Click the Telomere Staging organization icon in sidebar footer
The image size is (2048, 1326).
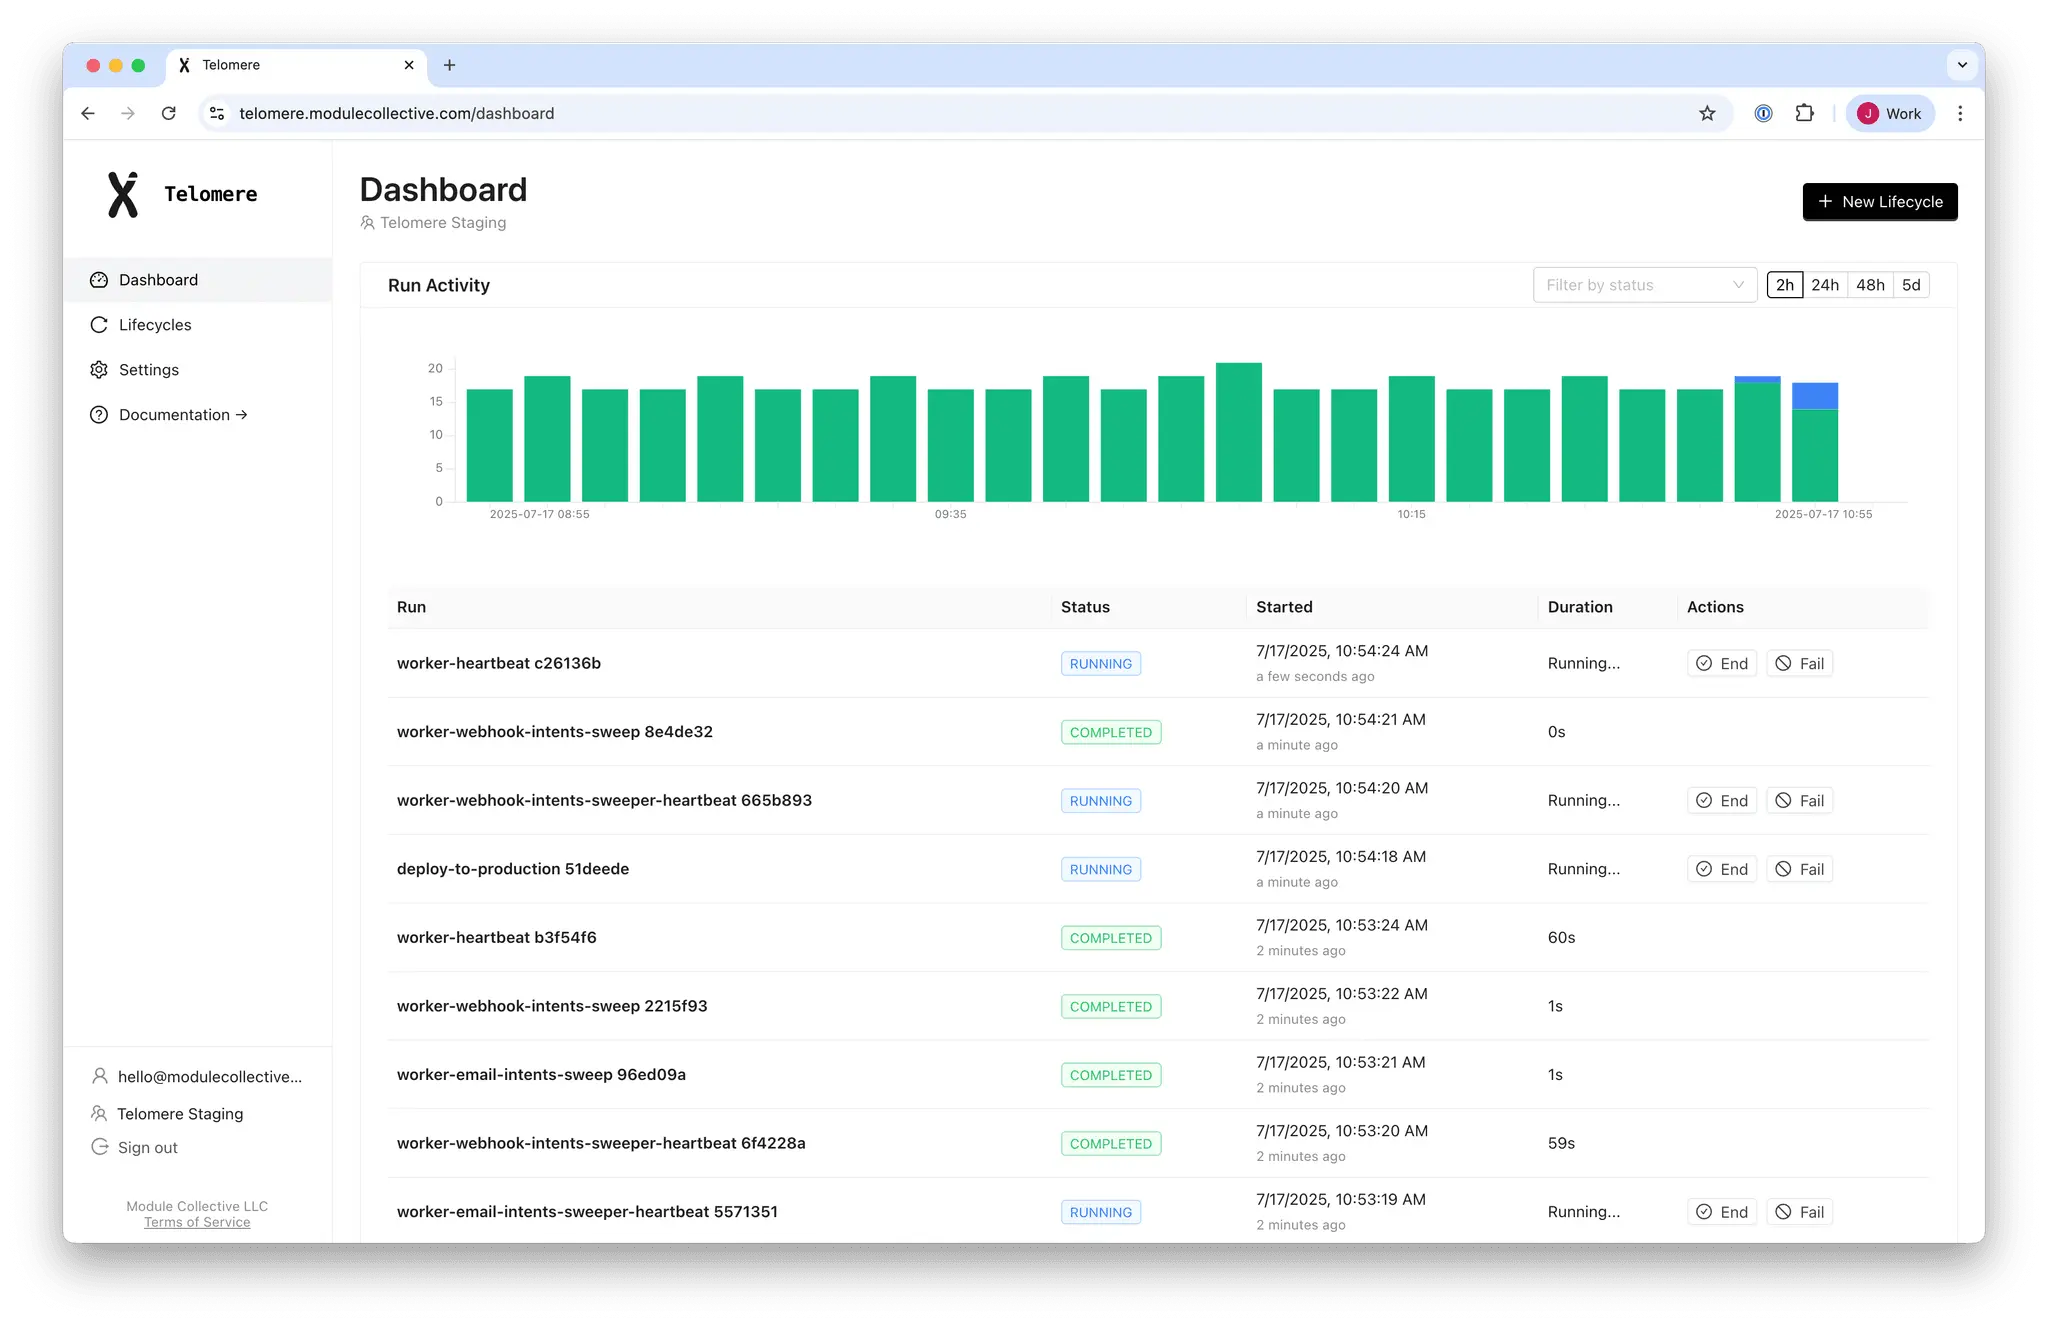[99, 1113]
